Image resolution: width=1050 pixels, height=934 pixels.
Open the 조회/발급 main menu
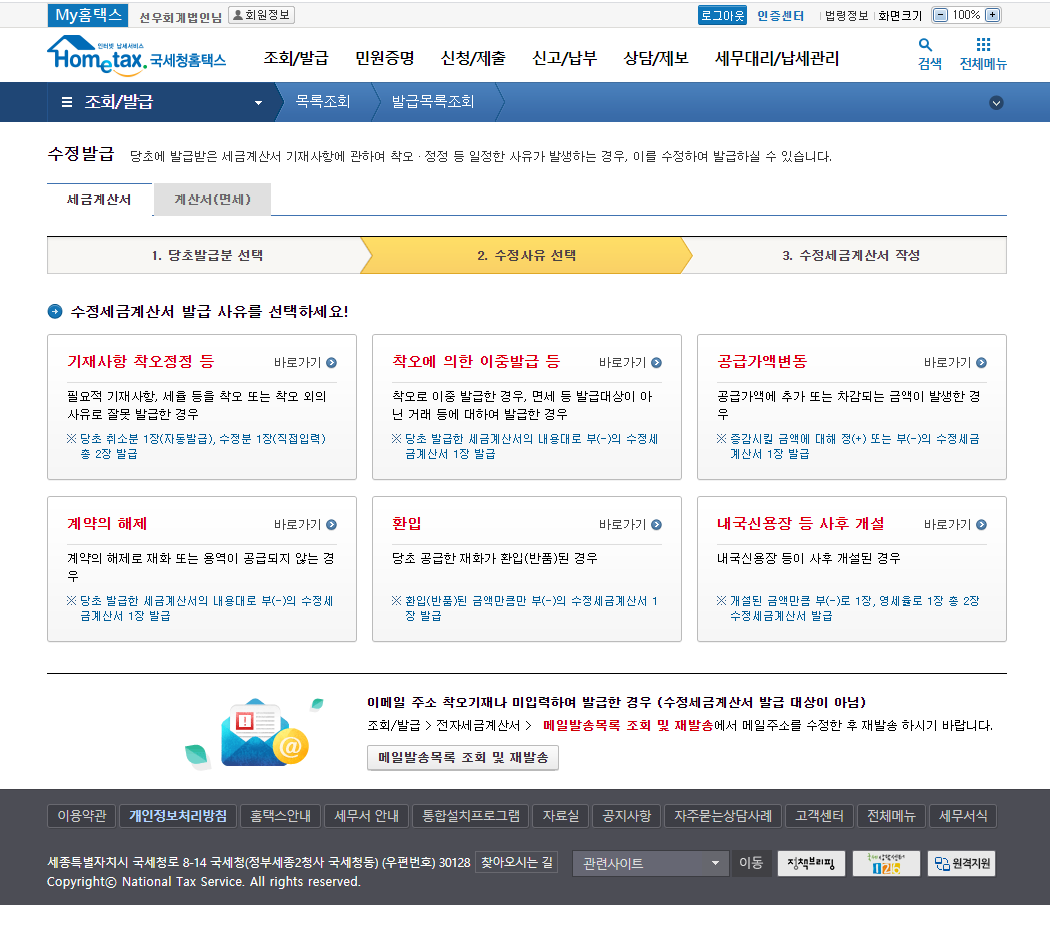296,58
